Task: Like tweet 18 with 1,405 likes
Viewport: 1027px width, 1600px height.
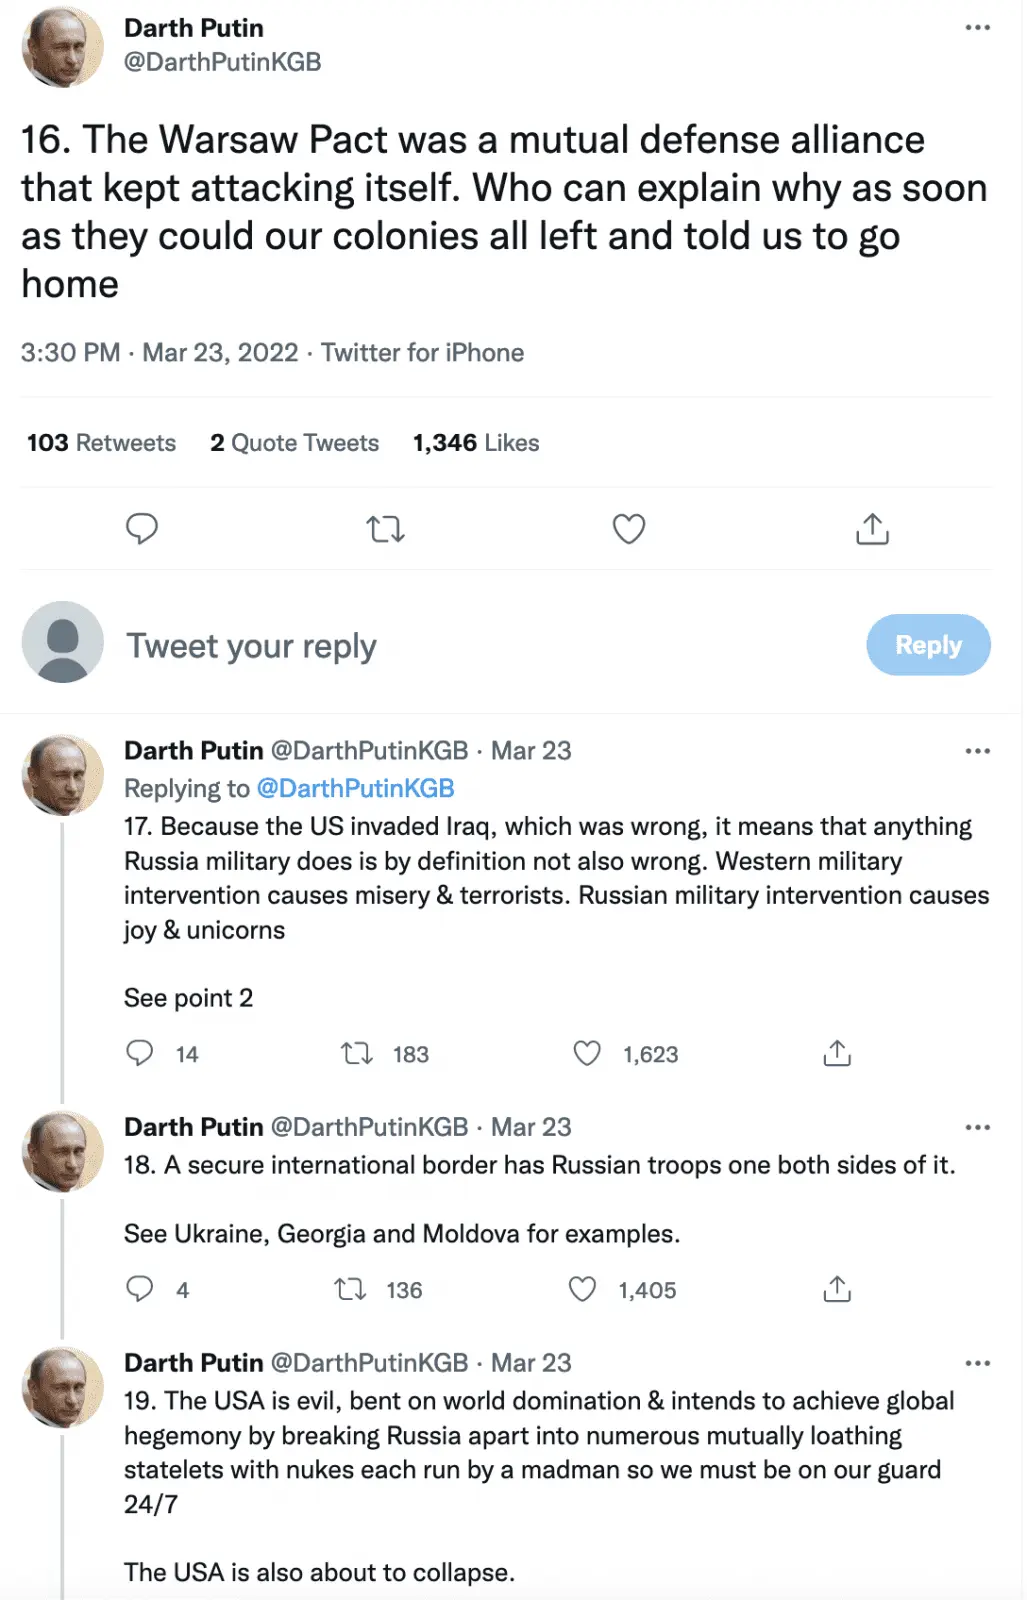Action: pos(583,1290)
